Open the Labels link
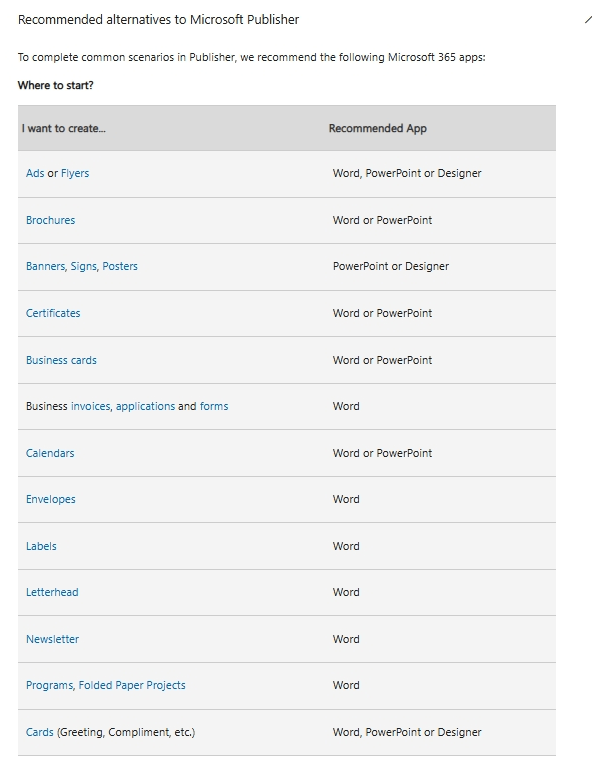 click(41, 546)
